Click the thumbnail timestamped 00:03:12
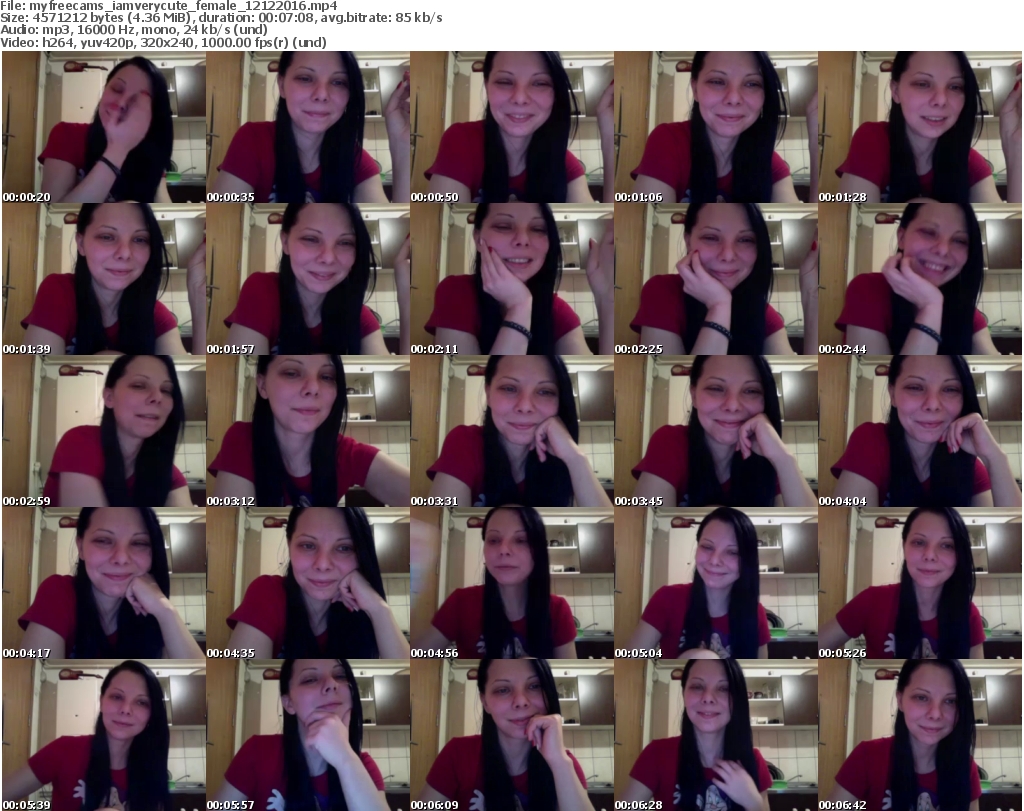Image resolution: width=1024 pixels, height=811 pixels. [308, 431]
